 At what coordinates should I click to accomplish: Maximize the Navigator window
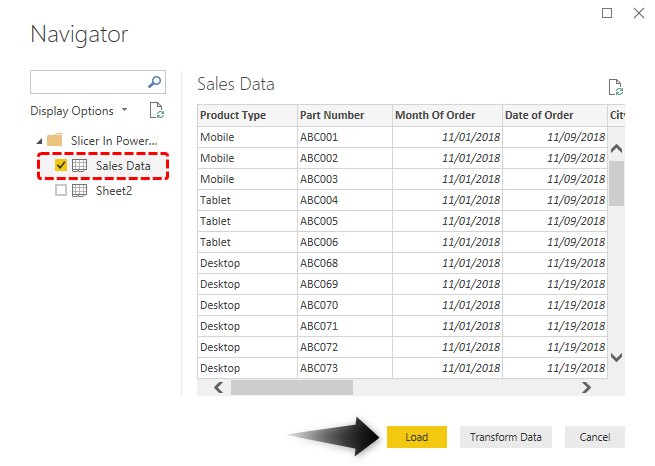click(607, 13)
